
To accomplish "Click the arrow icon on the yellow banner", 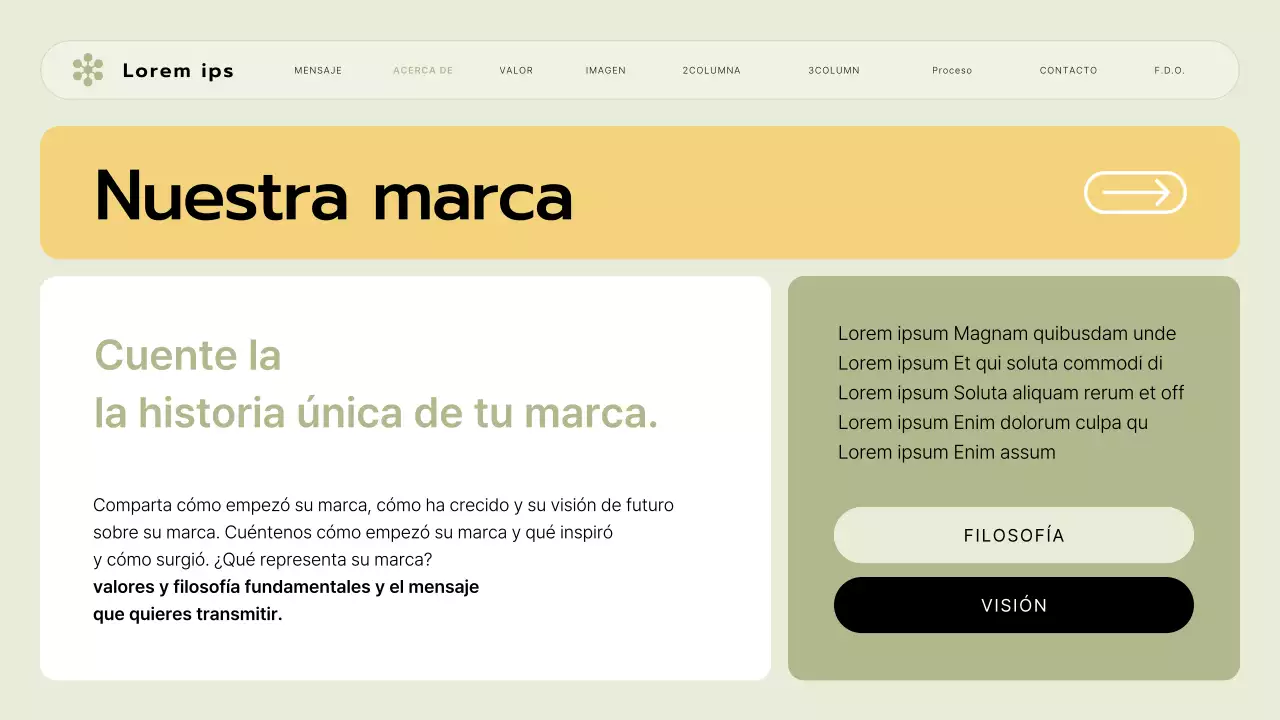I will (x=1135, y=192).
